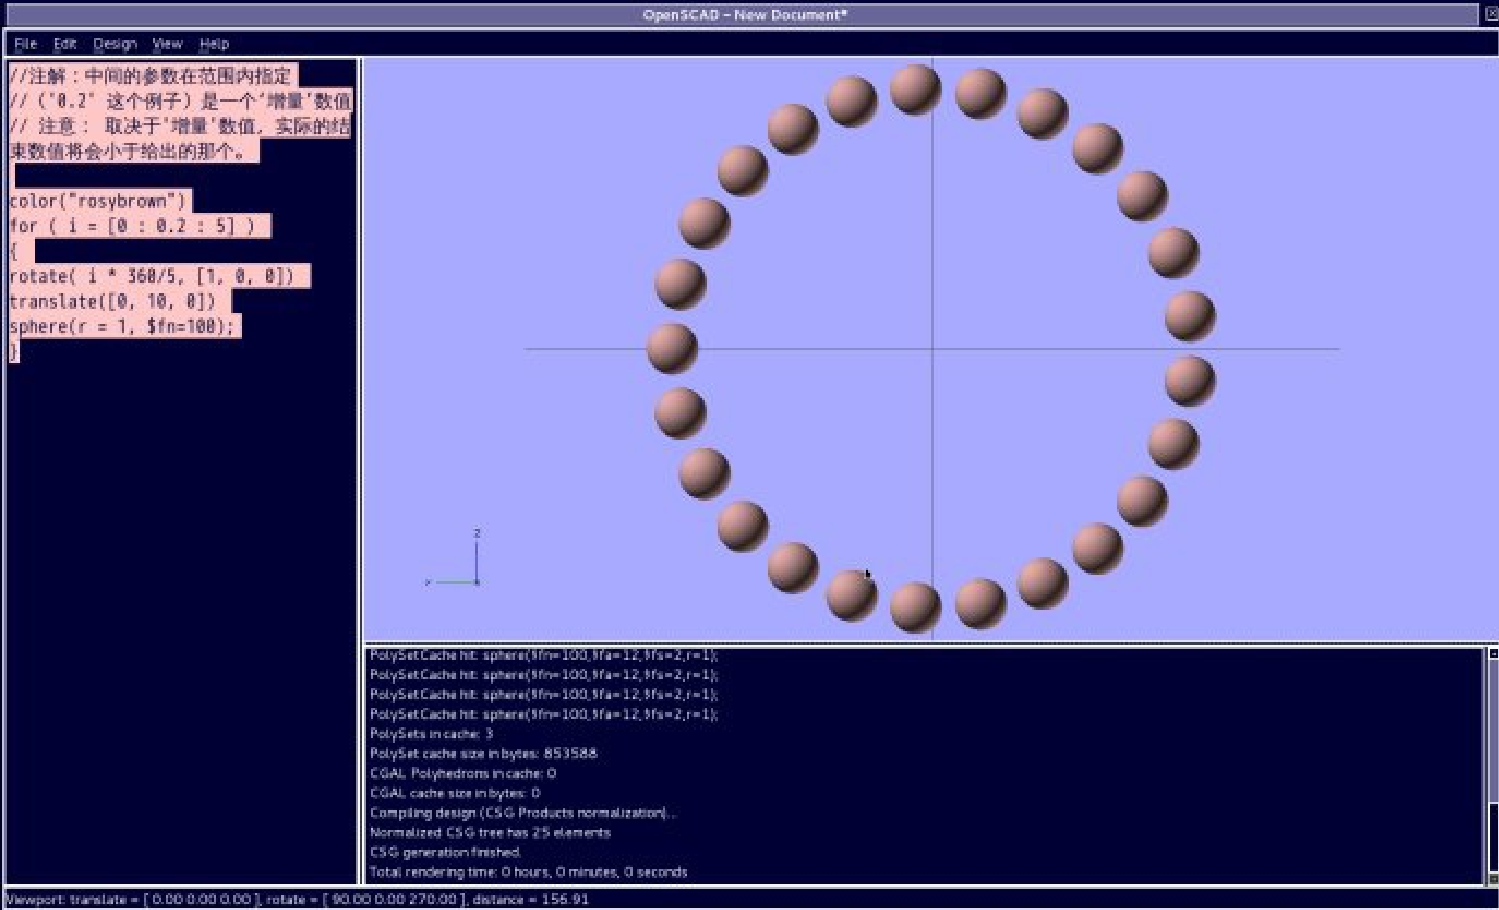
Task: Open the Edit menu
Action: tap(65, 44)
